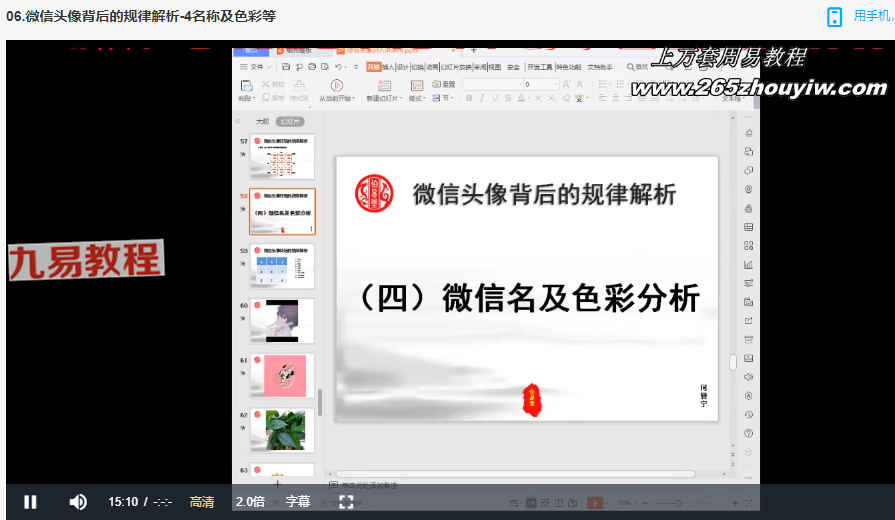The width and height of the screenshot is (895, 520).
Task: Select slide 57 thumbnail
Action: point(282,157)
